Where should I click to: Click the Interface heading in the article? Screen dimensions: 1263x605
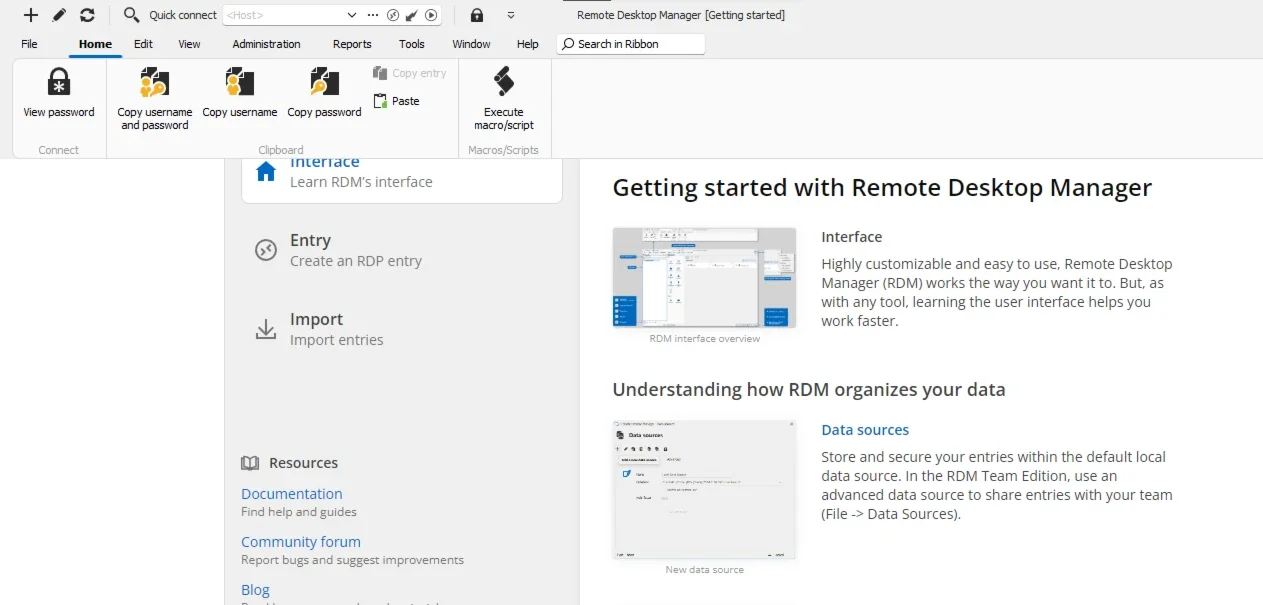pyautogui.click(x=852, y=237)
